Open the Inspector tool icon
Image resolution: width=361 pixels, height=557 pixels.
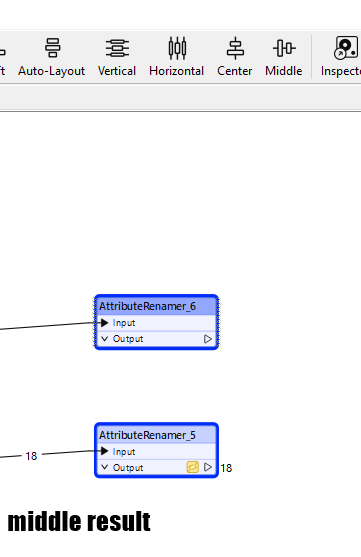pos(345,47)
